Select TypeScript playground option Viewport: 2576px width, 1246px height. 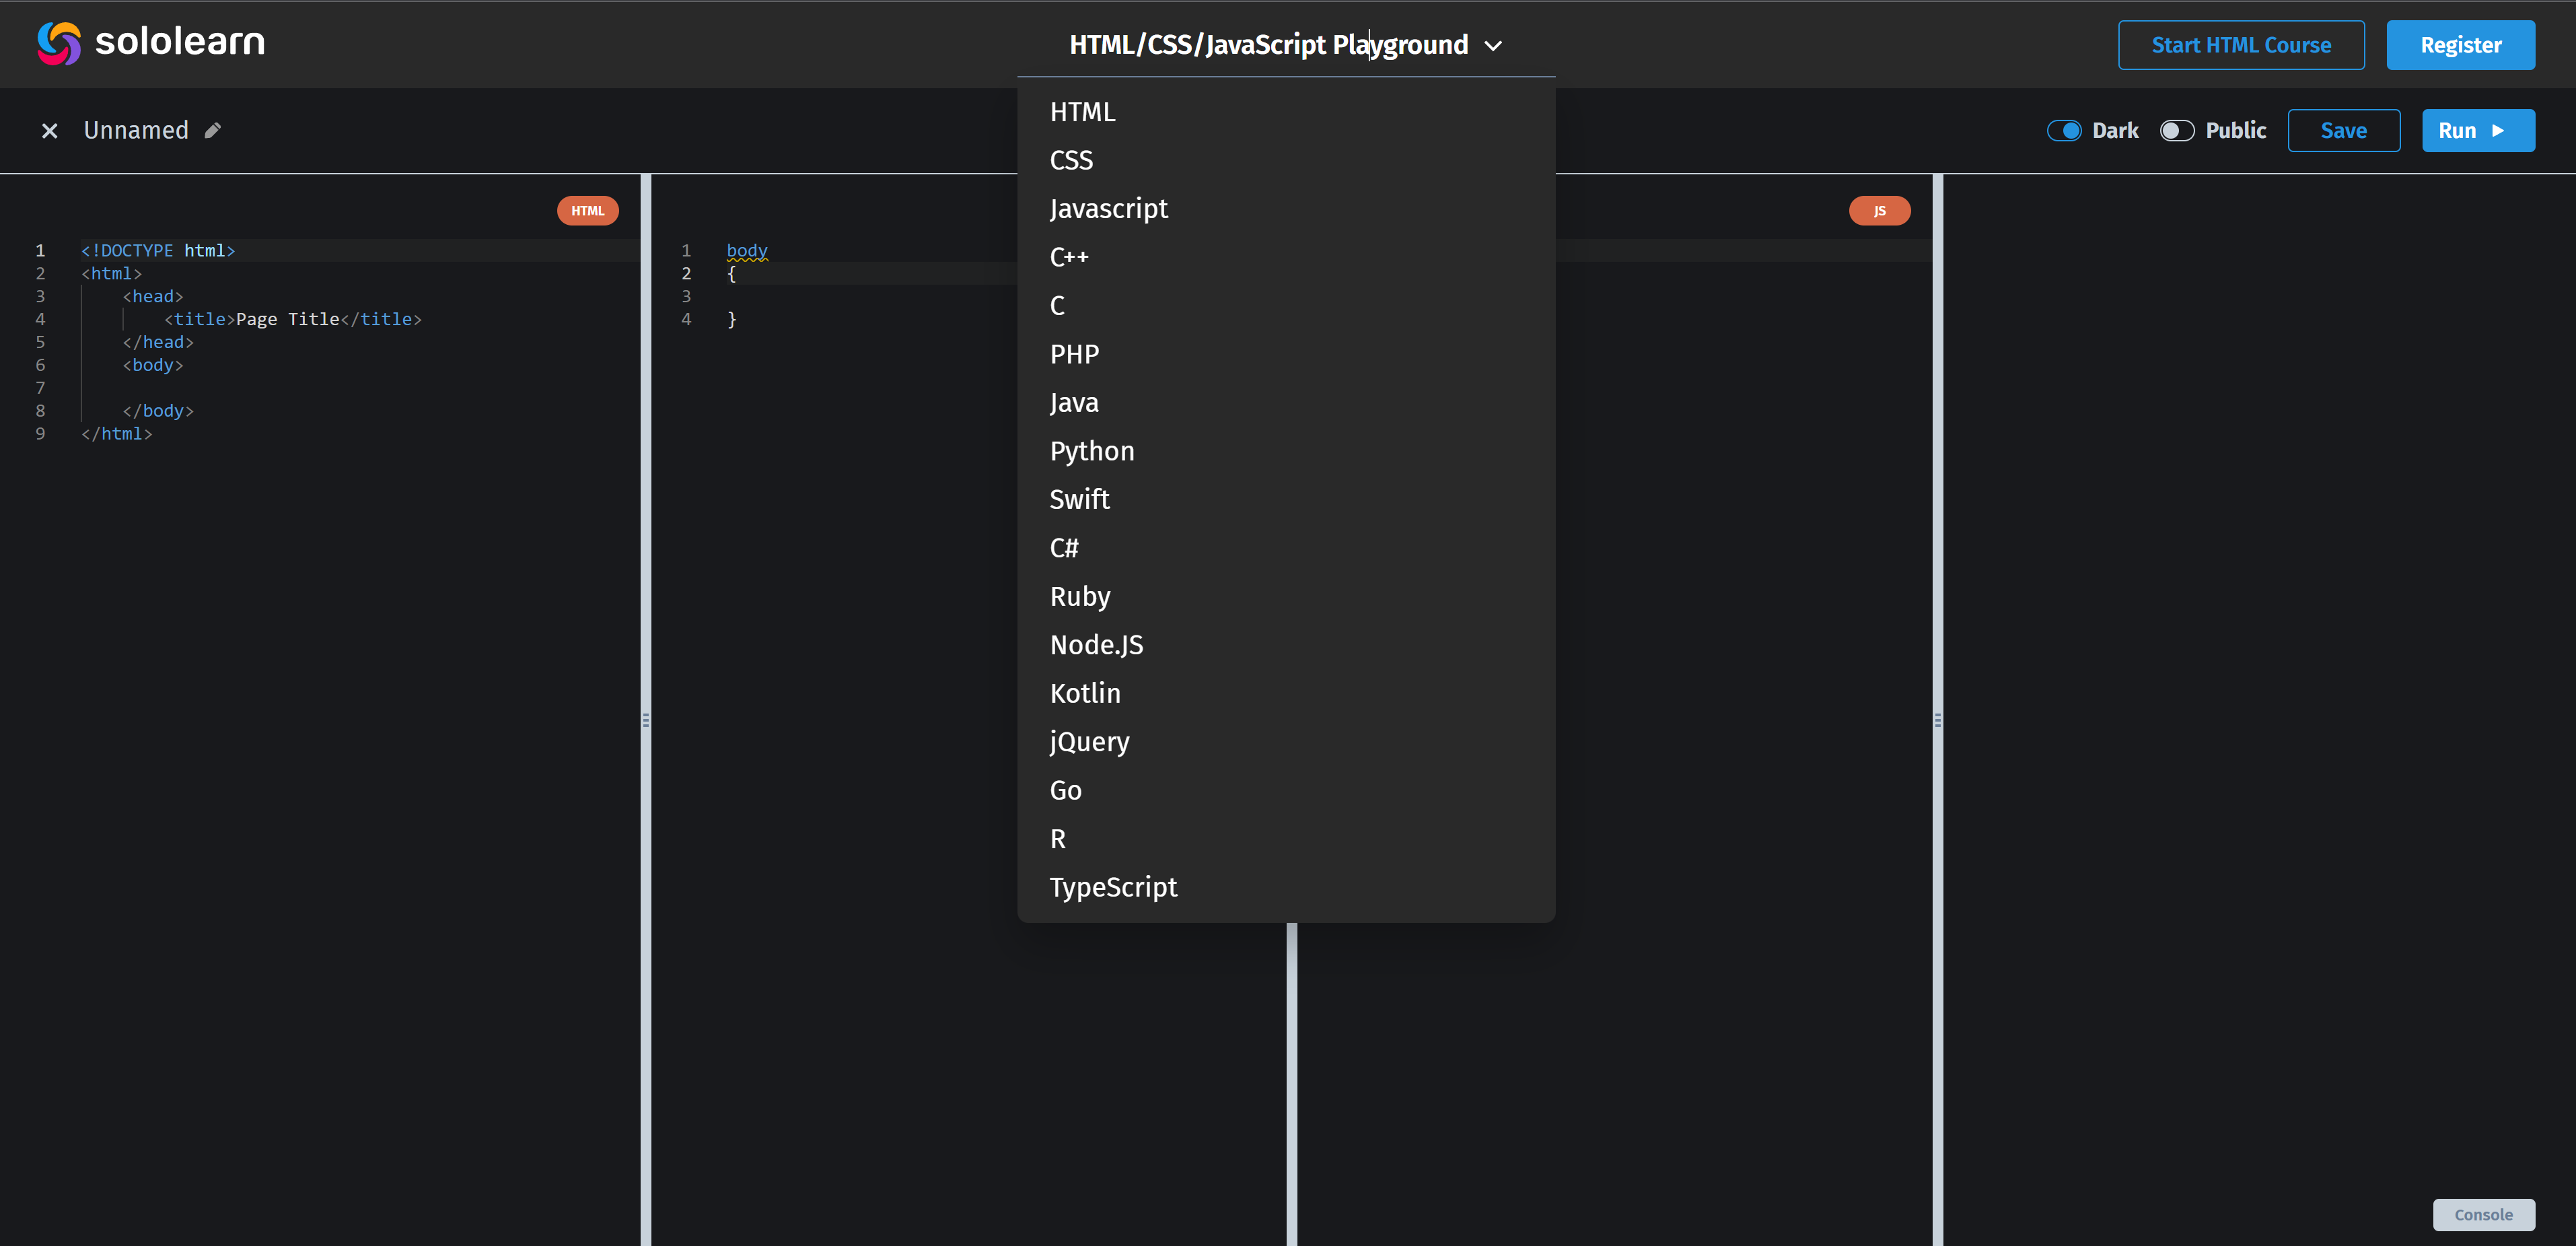point(1286,887)
